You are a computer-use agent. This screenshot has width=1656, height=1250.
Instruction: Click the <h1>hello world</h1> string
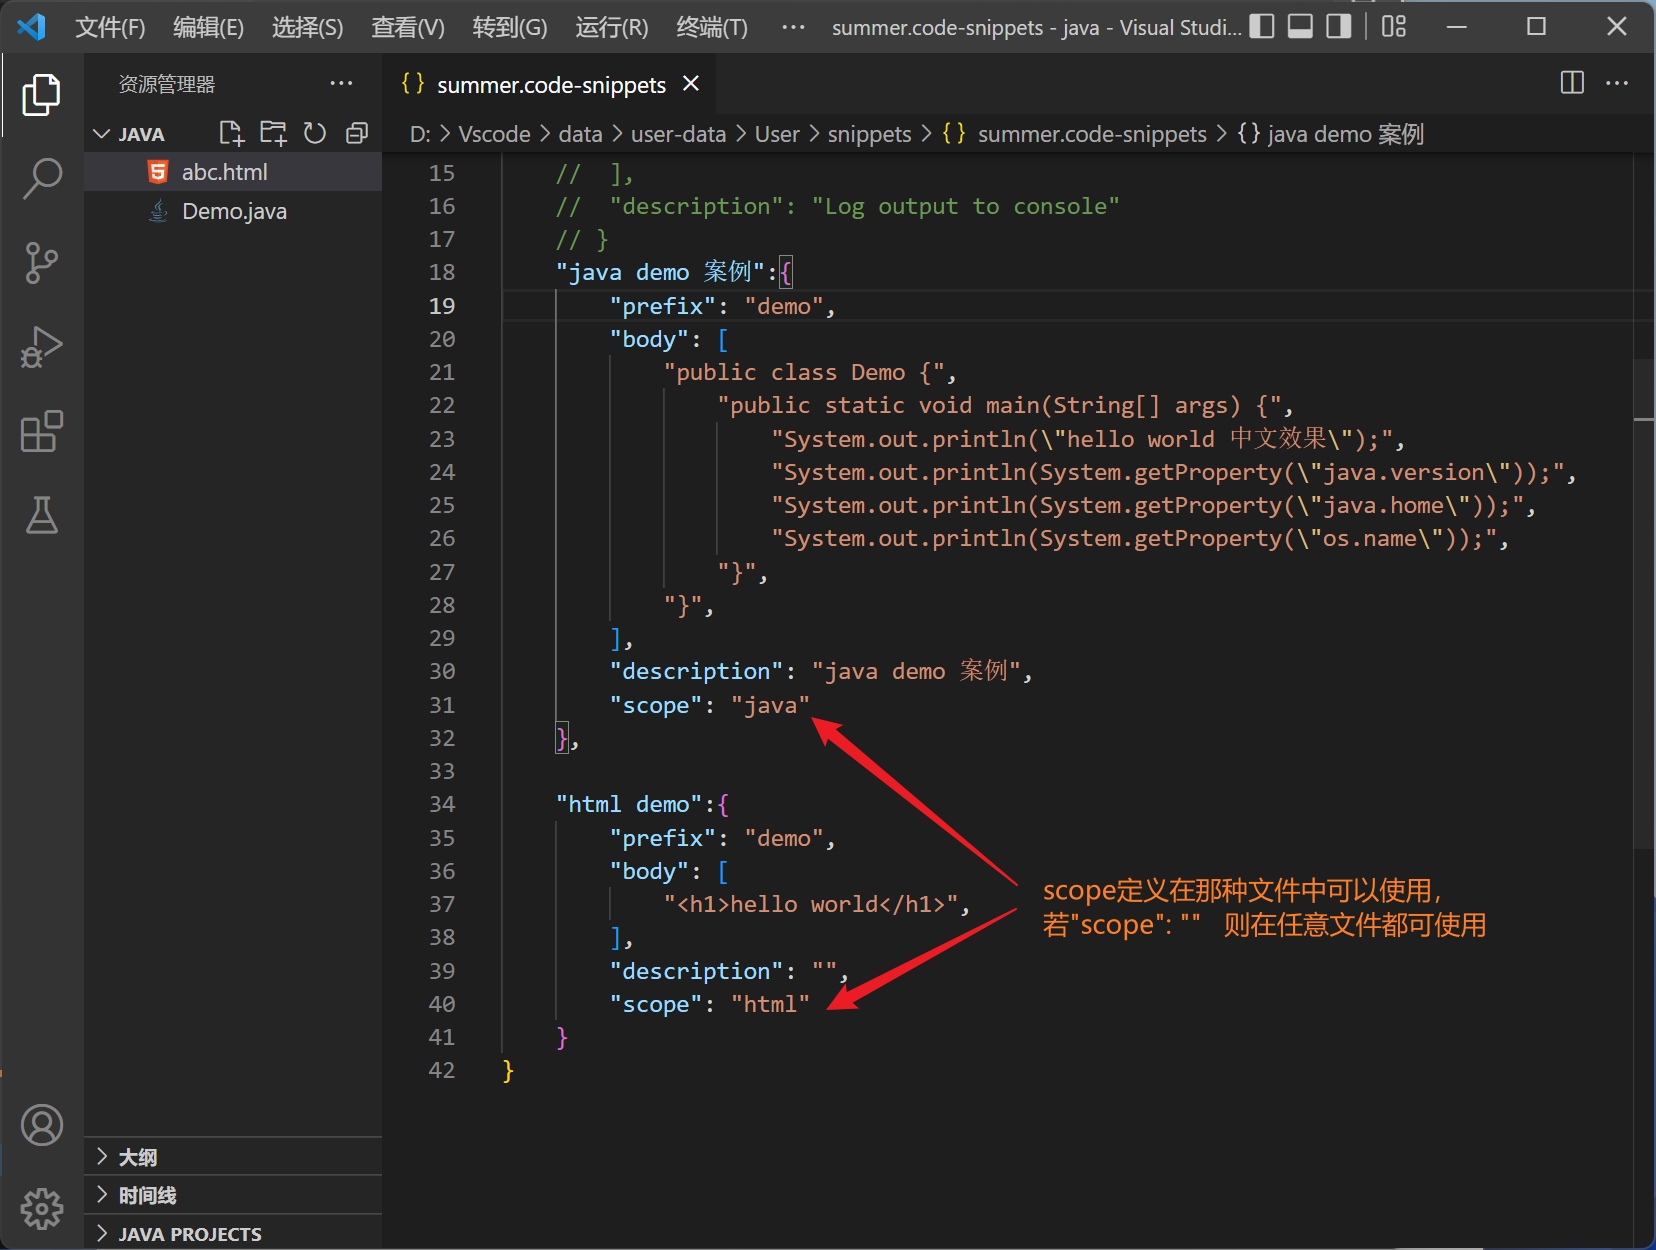click(811, 904)
